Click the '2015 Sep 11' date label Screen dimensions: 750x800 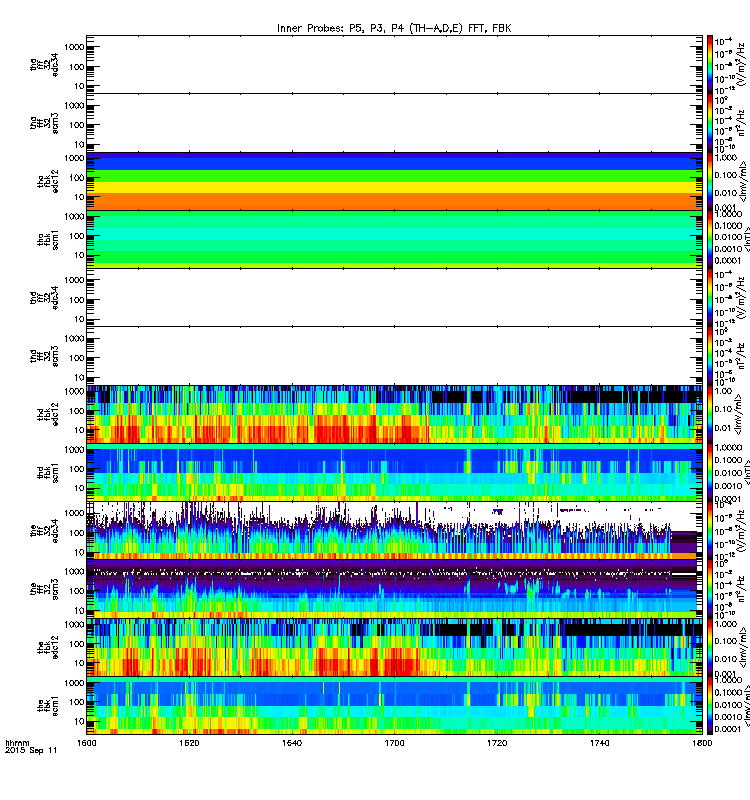click(31, 751)
